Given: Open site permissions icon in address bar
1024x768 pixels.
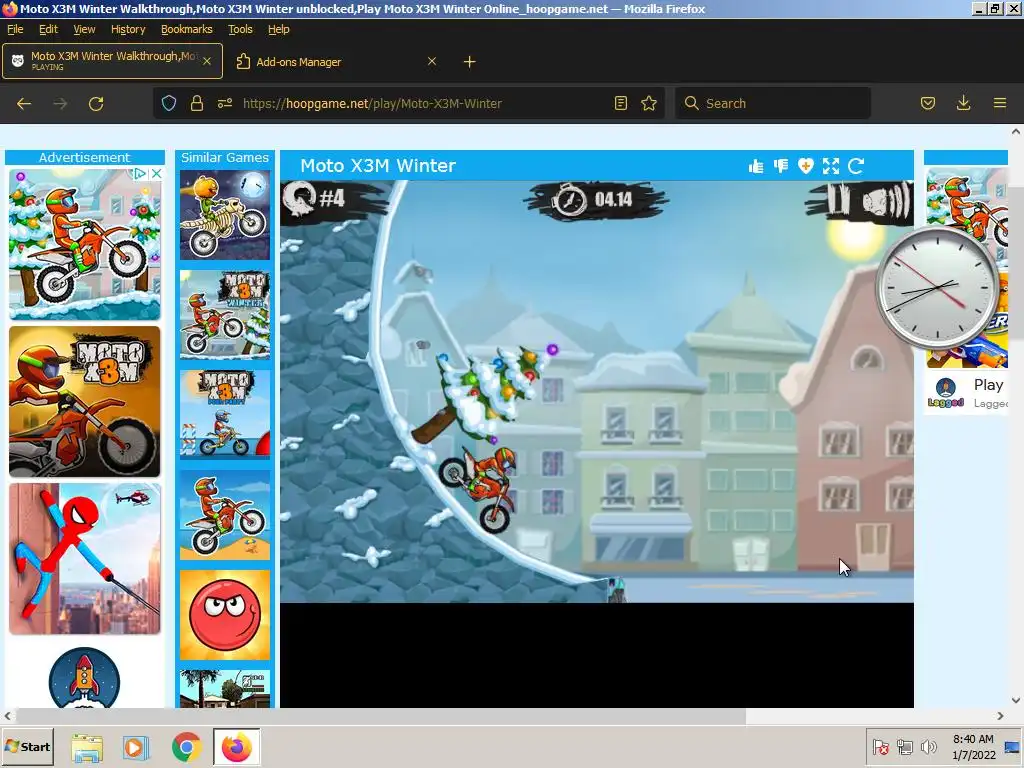Looking at the screenshot, I should pyautogui.click(x=225, y=103).
